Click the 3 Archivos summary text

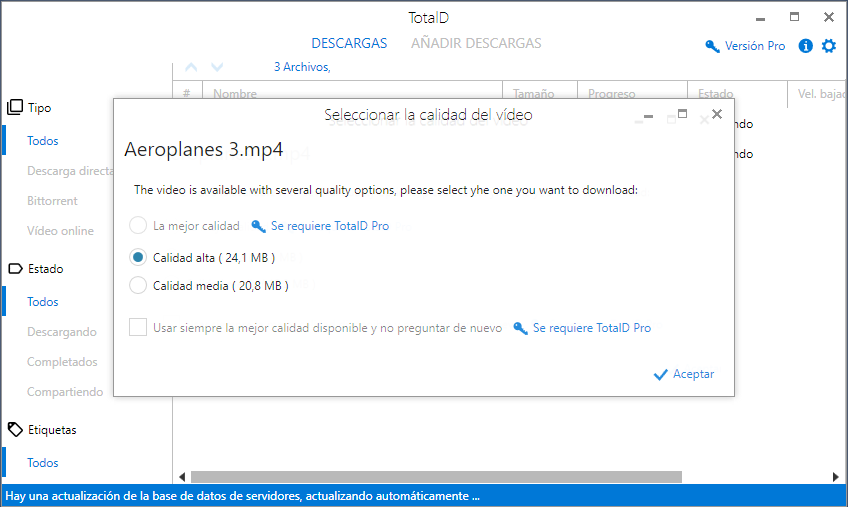(302, 67)
